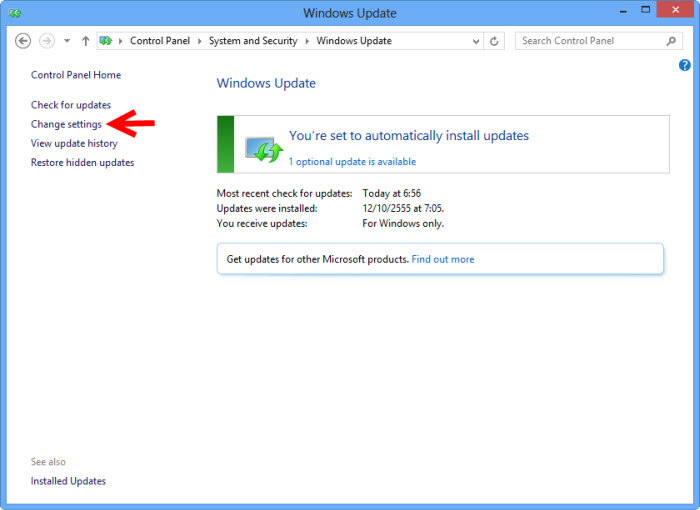Screen dimensions: 700x510
Task: Click the Windows Update page heading
Action: 266,83
